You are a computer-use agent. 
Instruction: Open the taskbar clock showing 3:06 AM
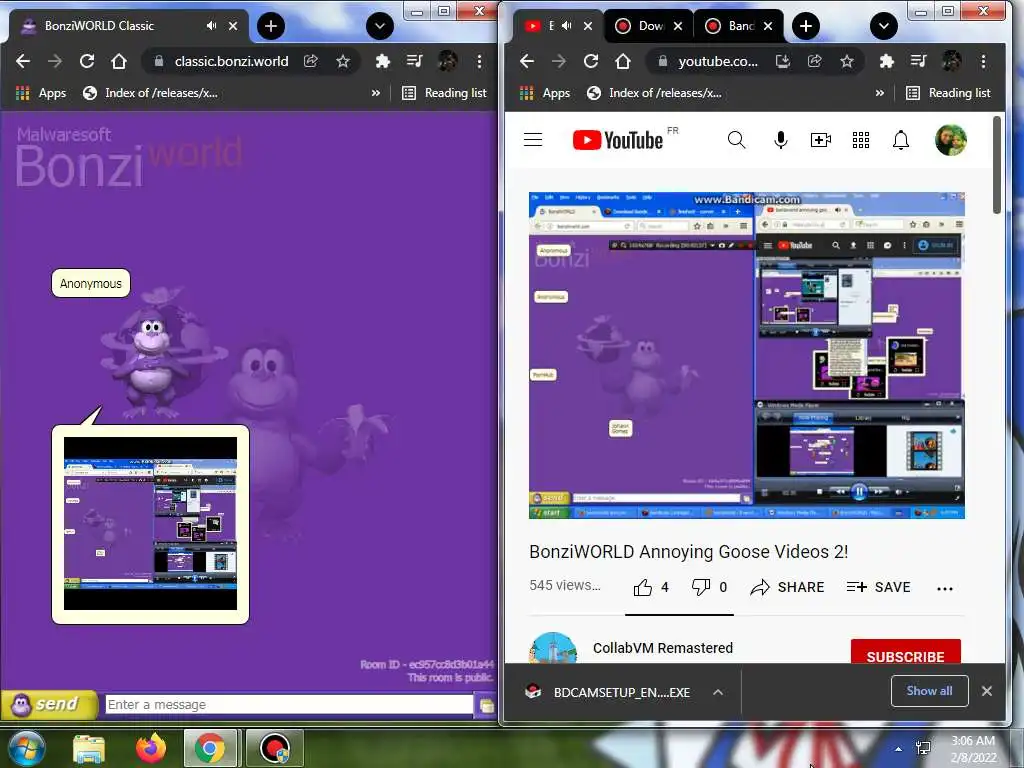pos(973,749)
